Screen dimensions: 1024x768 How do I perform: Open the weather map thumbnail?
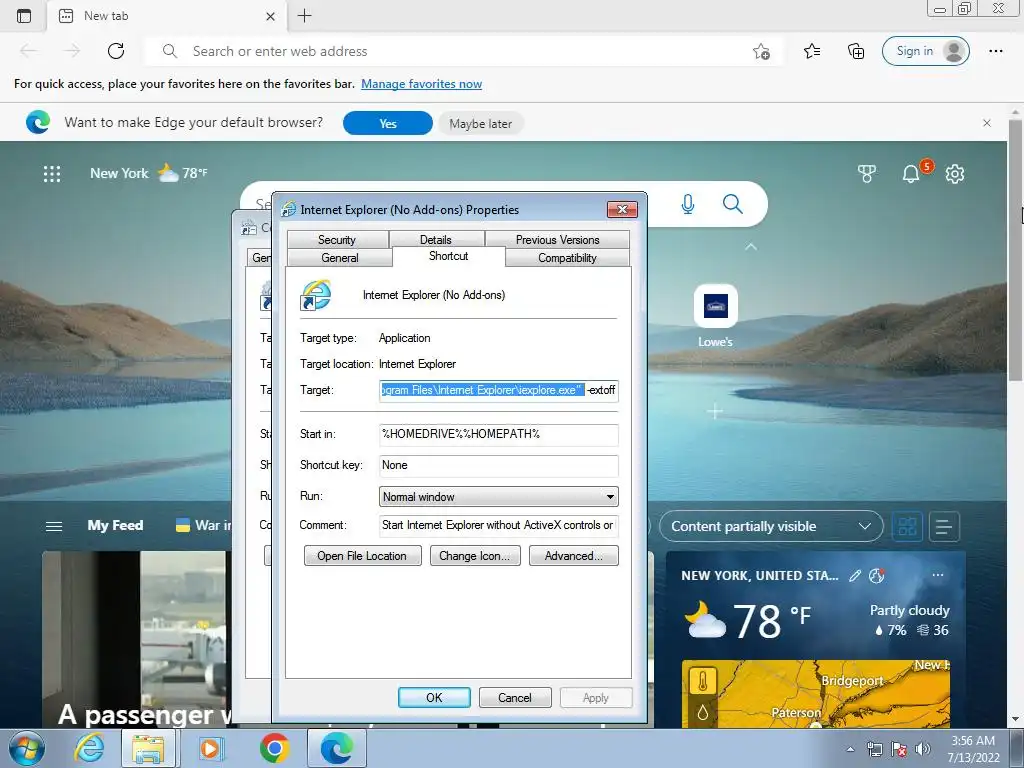816,694
